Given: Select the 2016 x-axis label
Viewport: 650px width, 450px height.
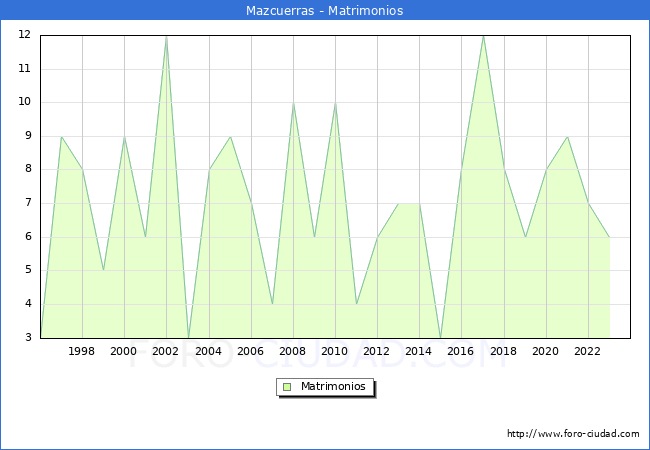Looking at the screenshot, I should [461, 351].
